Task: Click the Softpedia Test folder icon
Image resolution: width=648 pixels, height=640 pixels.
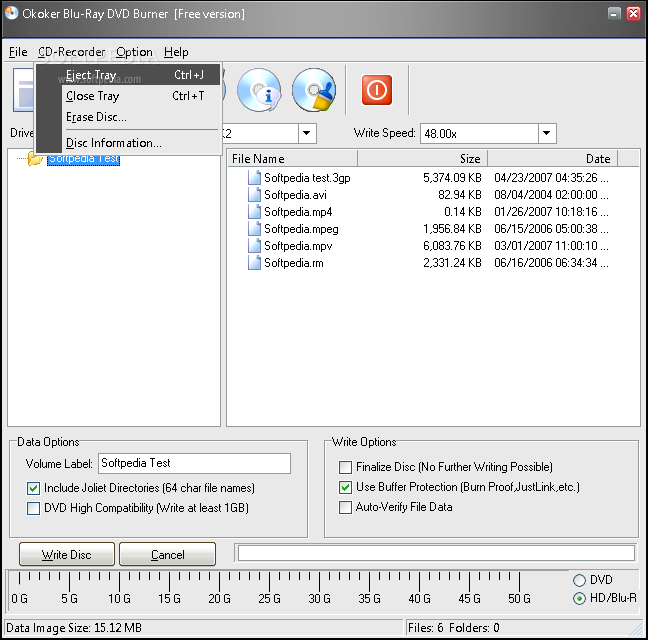Action: coord(35,159)
